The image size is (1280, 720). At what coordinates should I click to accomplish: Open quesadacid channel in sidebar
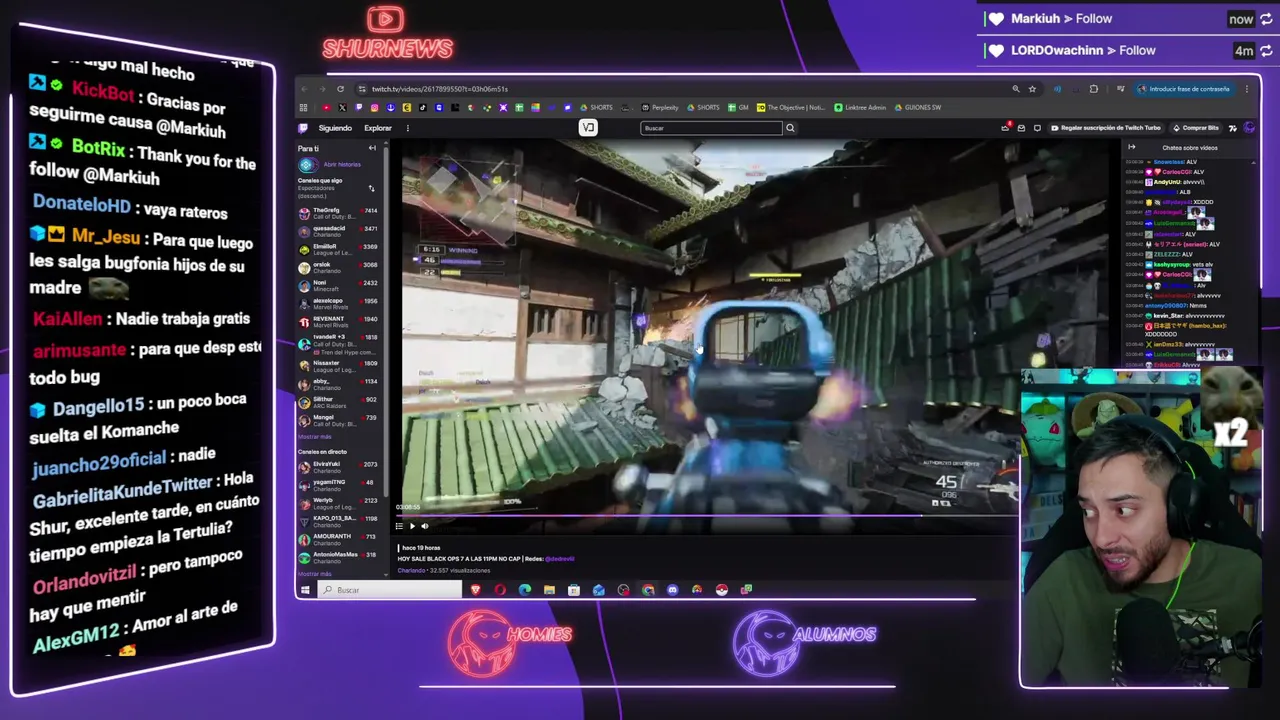tap(338, 231)
